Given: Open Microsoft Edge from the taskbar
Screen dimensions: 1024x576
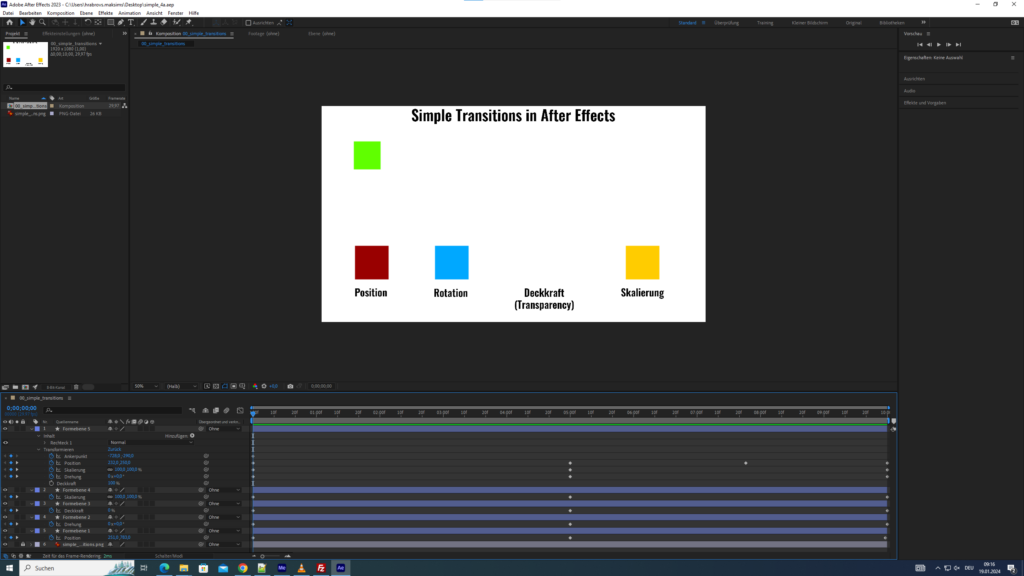Looking at the screenshot, I should pos(164,567).
